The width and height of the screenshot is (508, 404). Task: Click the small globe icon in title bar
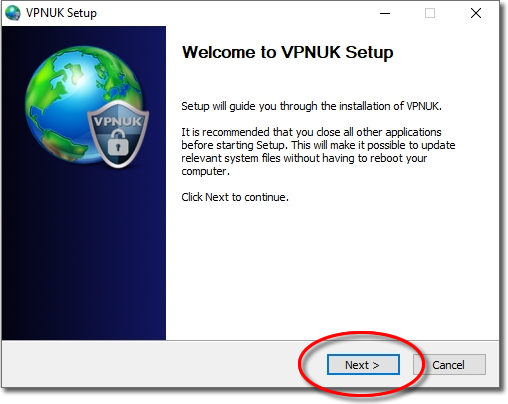13,13
